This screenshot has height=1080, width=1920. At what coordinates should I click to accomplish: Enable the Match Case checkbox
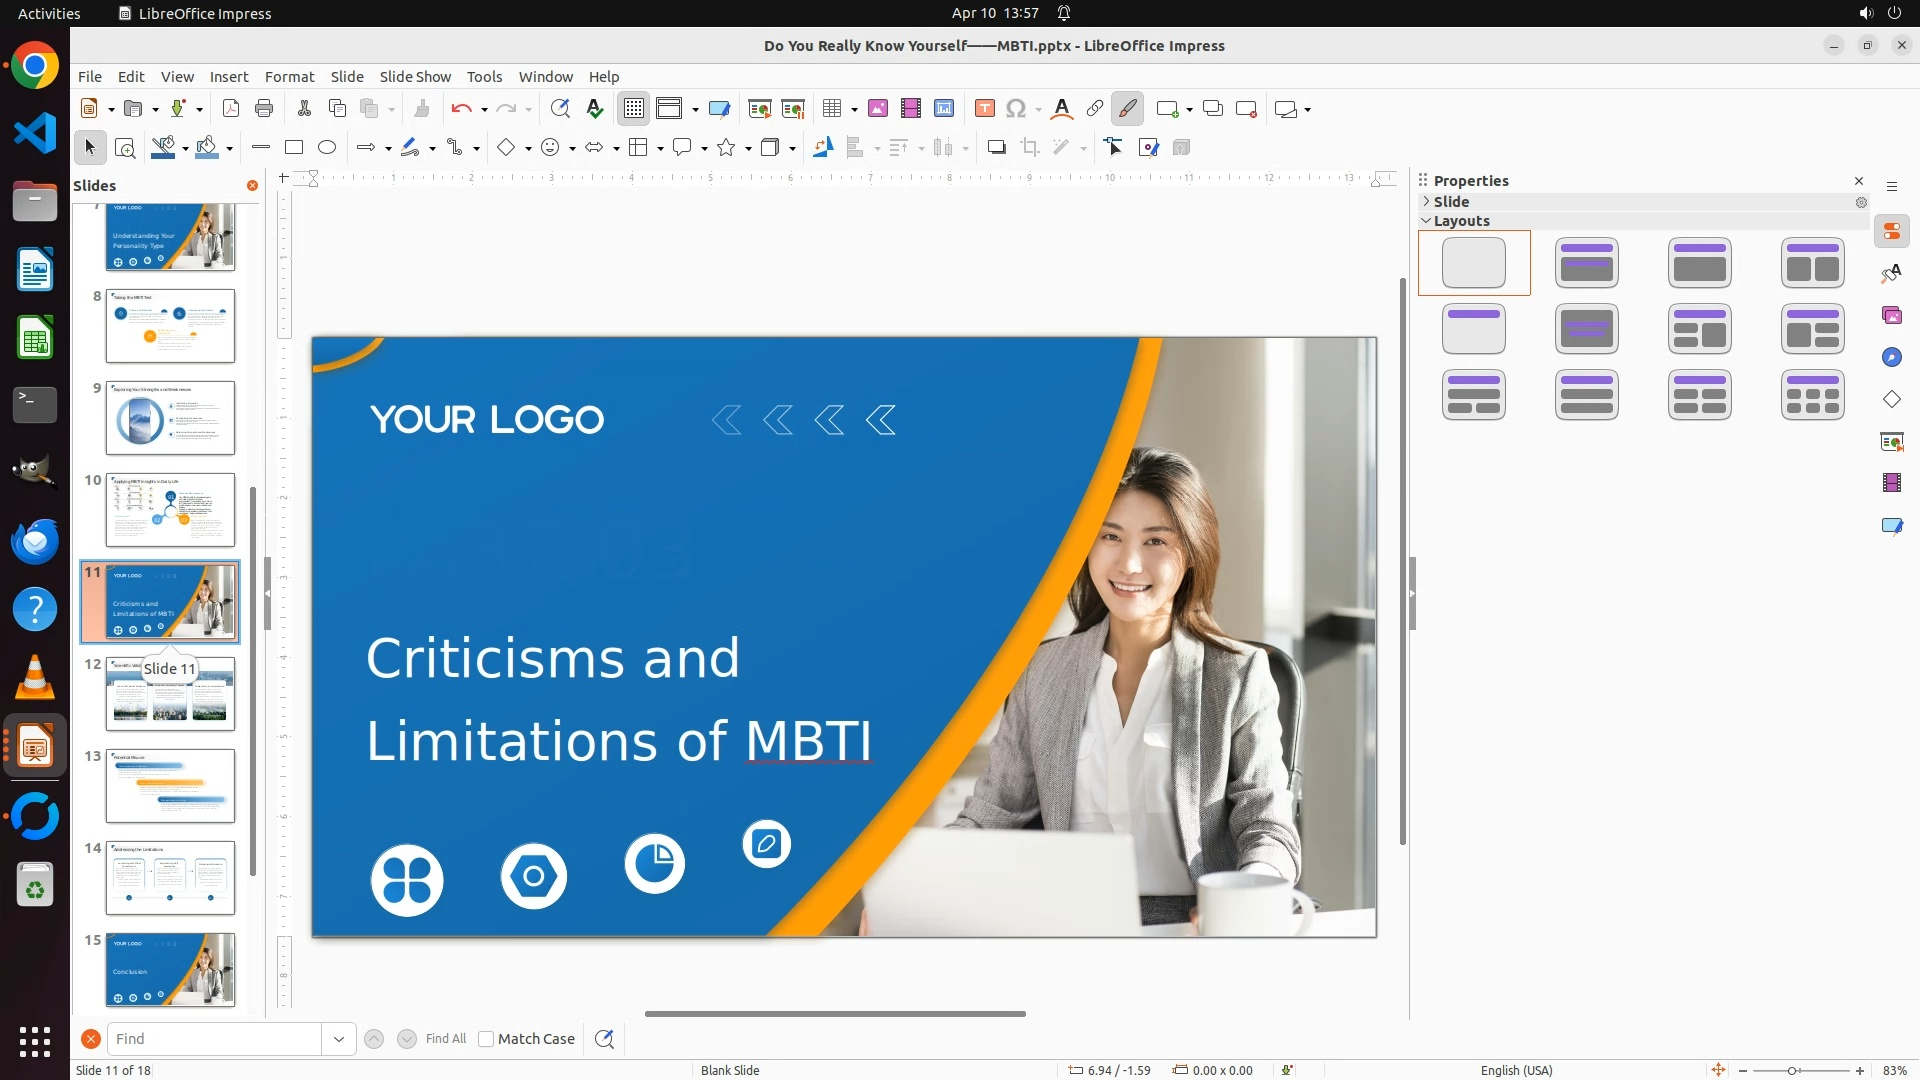tap(487, 1039)
